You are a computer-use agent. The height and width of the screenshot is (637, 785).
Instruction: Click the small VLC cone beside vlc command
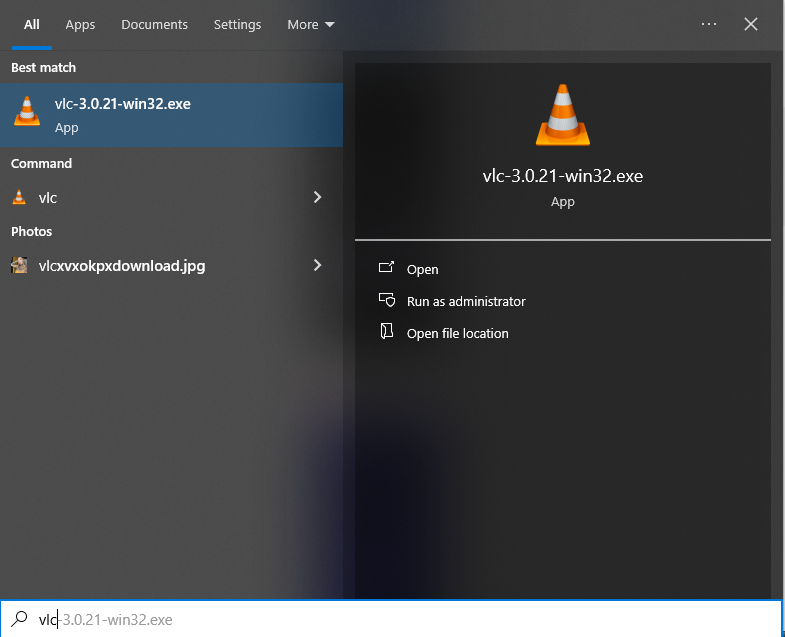pyautogui.click(x=19, y=197)
